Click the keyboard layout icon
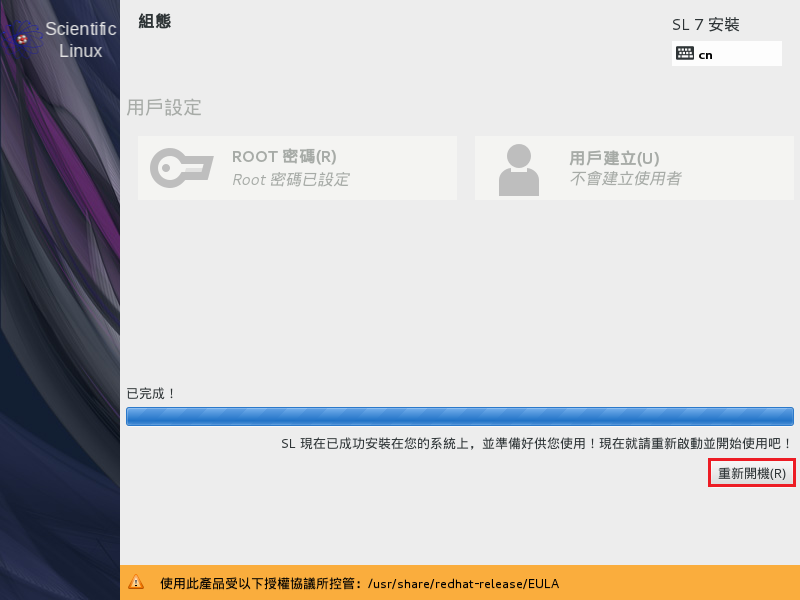The image size is (800, 600). pyautogui.click(x=685, y=53)
